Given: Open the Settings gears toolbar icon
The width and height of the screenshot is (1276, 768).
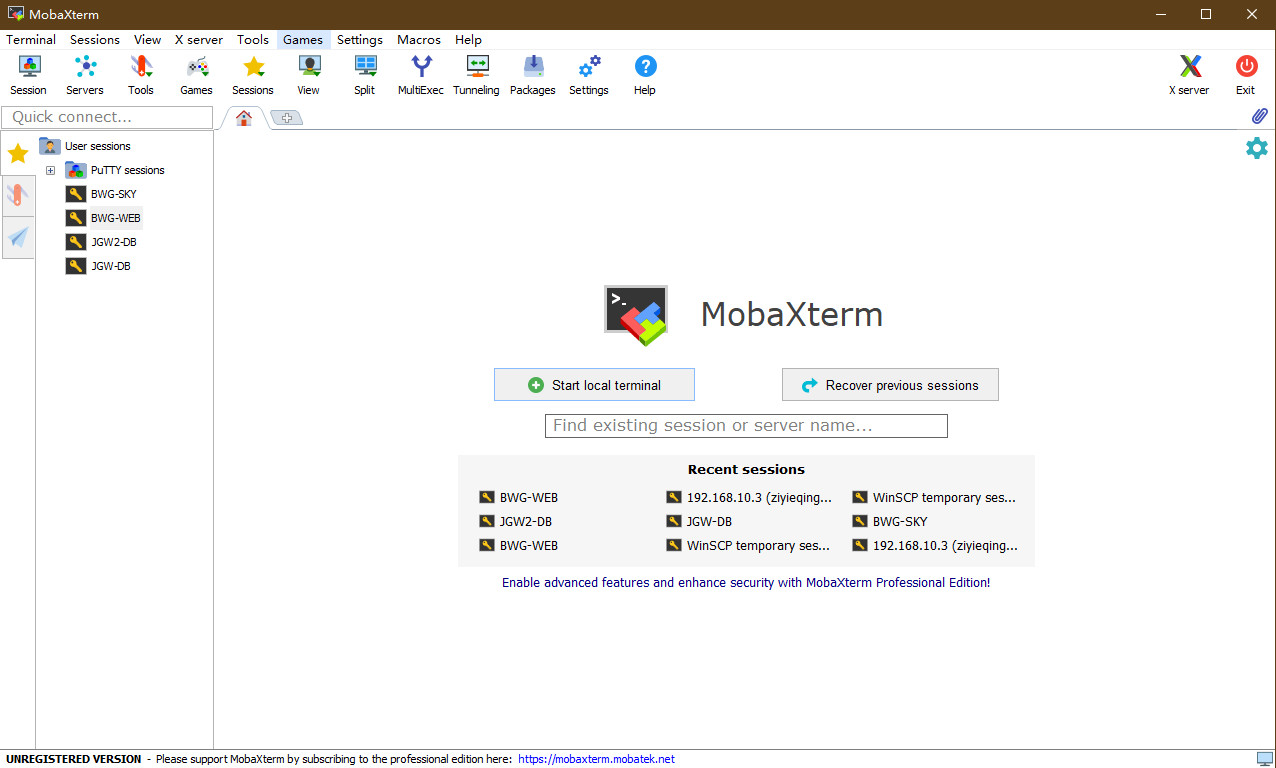Looking at the screenshot, I should [589, 75].
